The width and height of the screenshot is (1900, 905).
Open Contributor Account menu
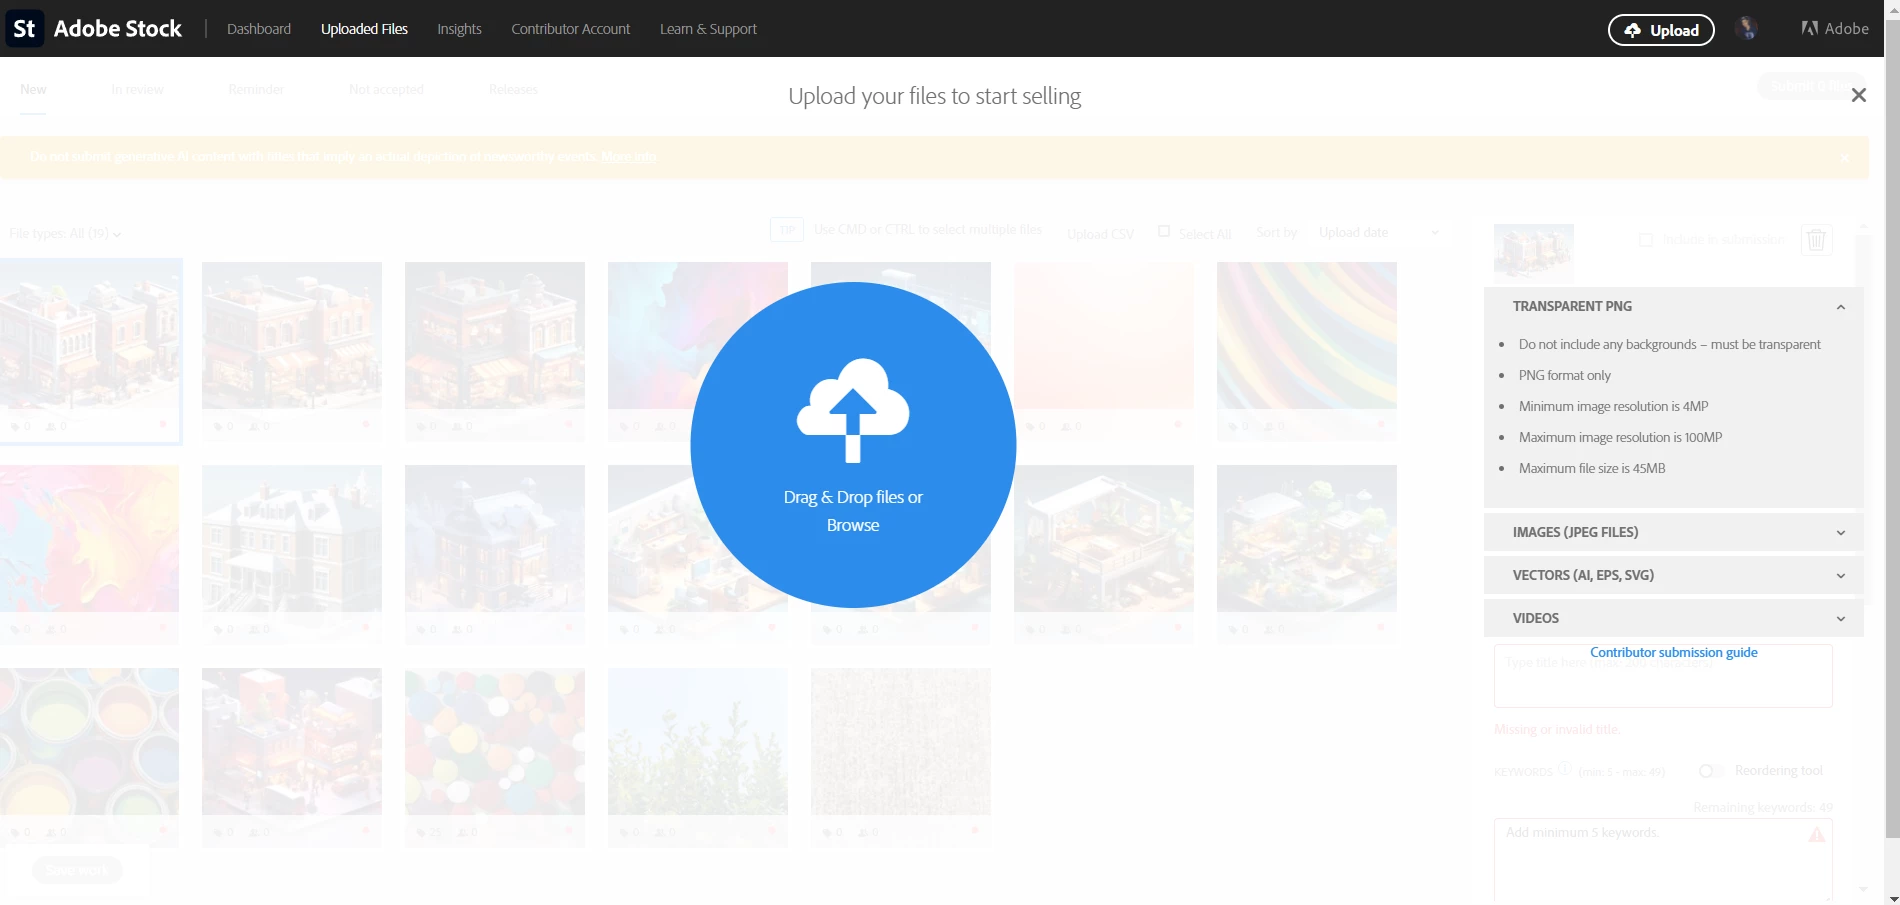[x=570, y=29]
